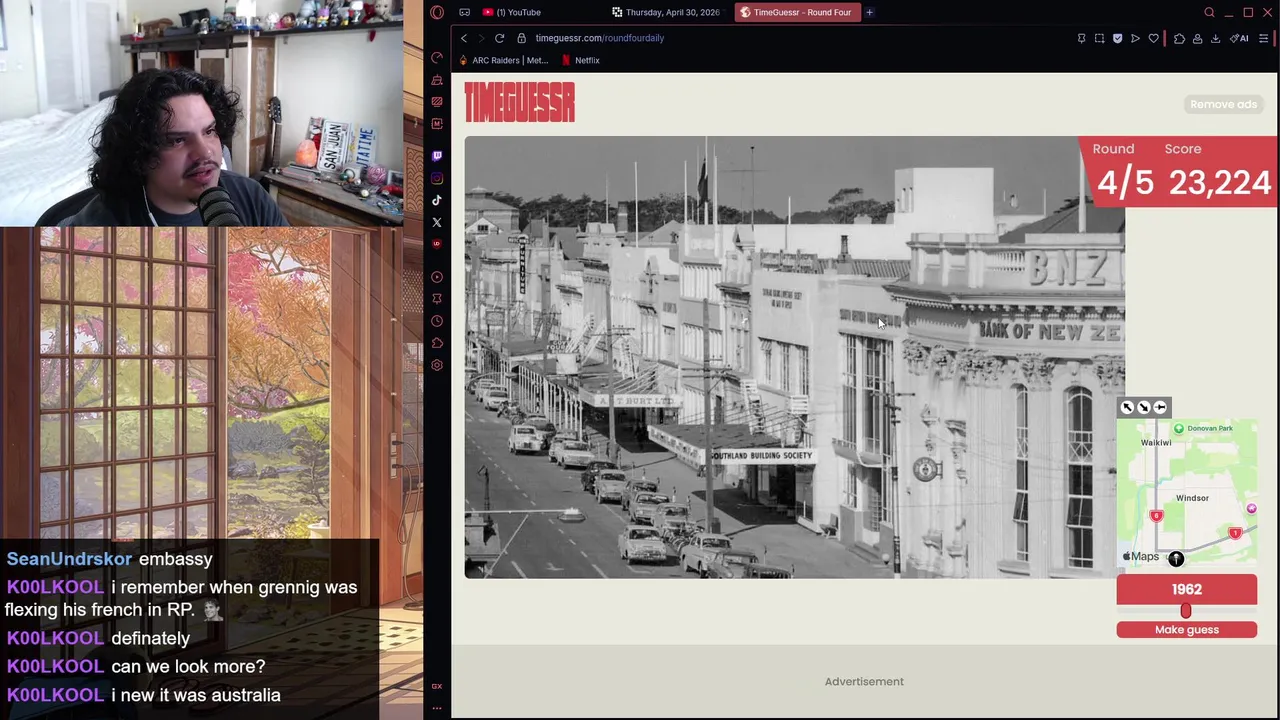
Task: Open pinboards in the sidebar
Action: point(437,299)
